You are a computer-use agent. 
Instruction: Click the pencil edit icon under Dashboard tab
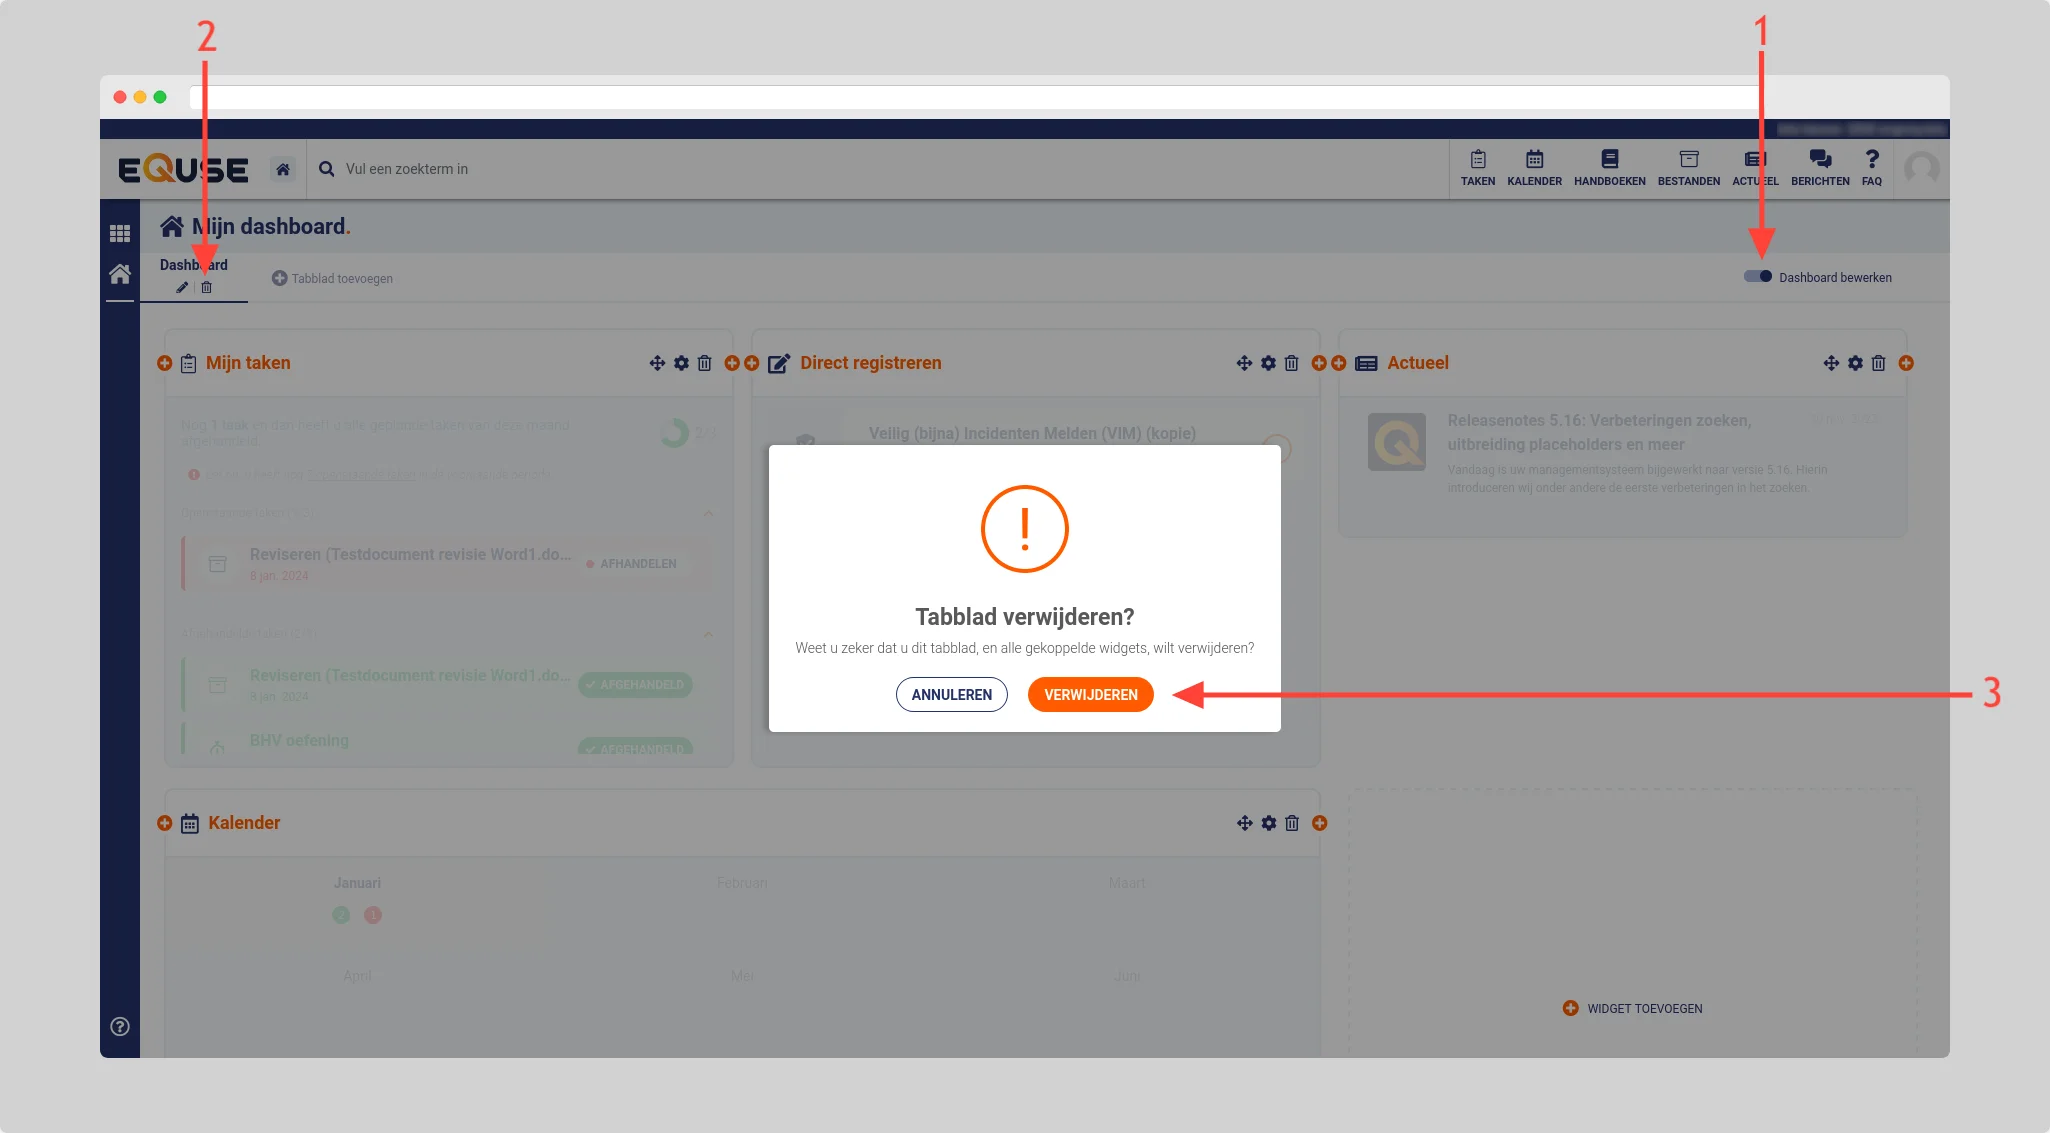pyautogui.click(x=182, y=288)
